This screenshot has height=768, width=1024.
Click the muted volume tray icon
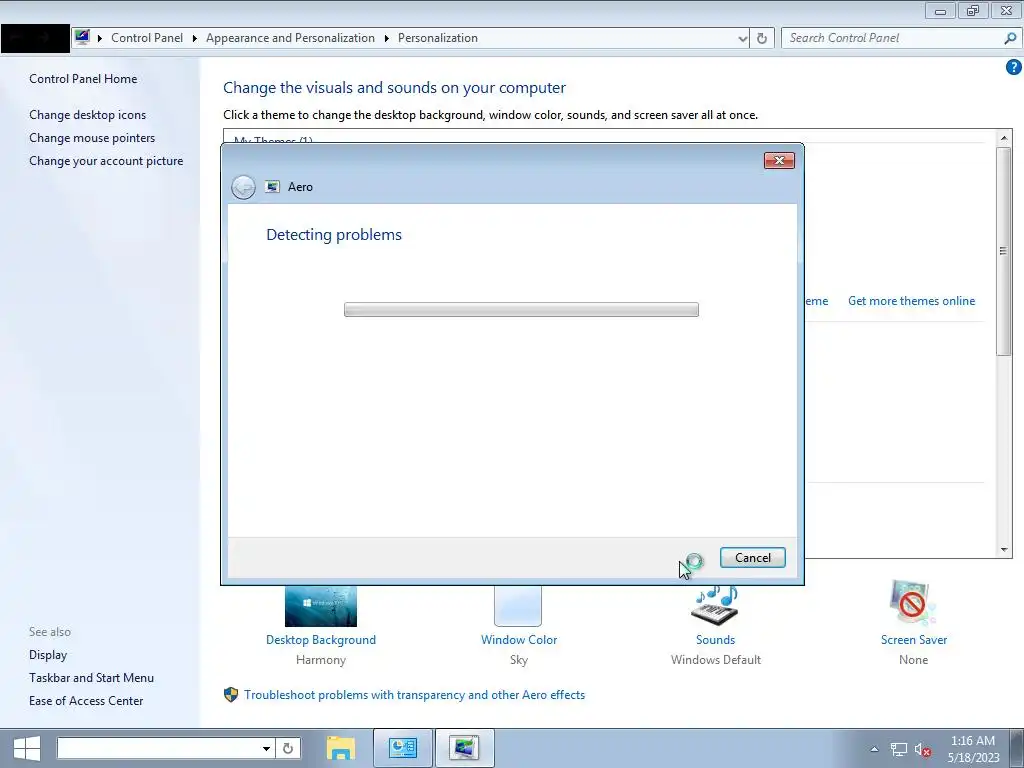click(923, 750)
